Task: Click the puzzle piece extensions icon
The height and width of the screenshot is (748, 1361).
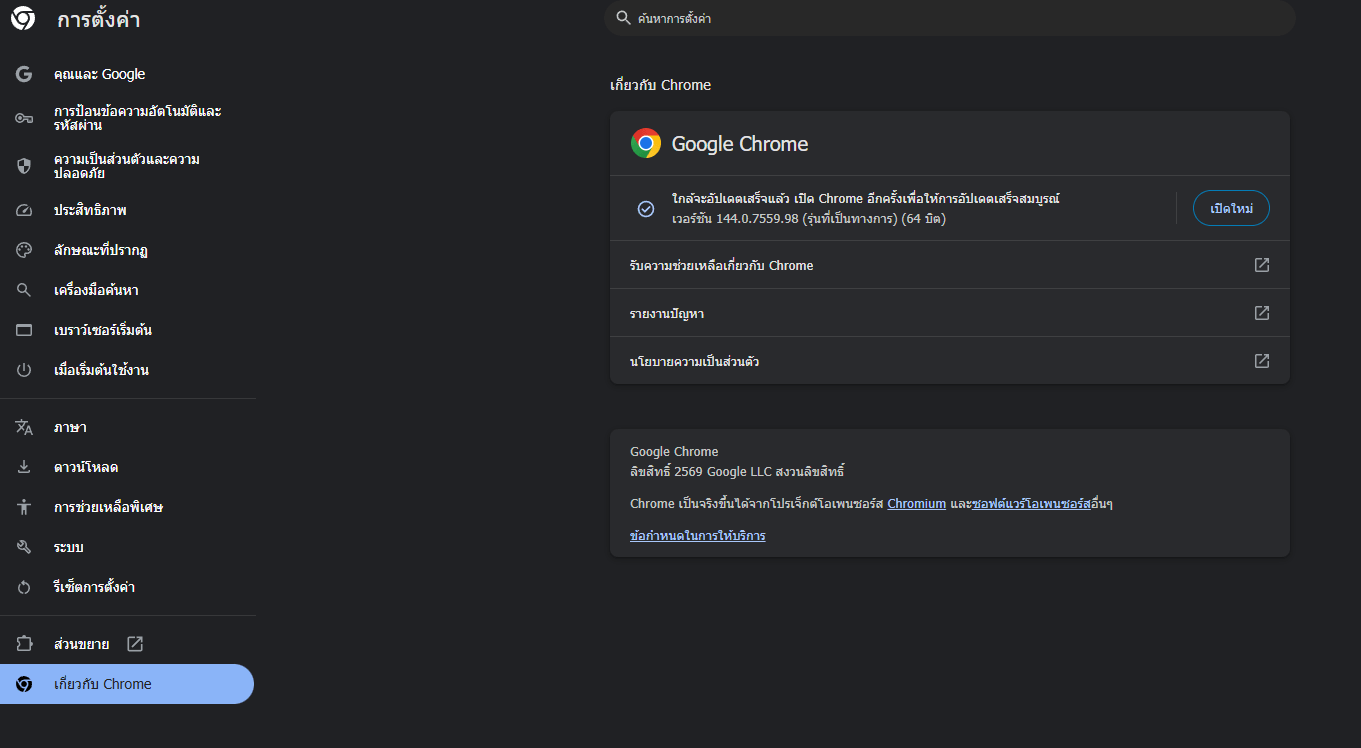Action: 24,644
